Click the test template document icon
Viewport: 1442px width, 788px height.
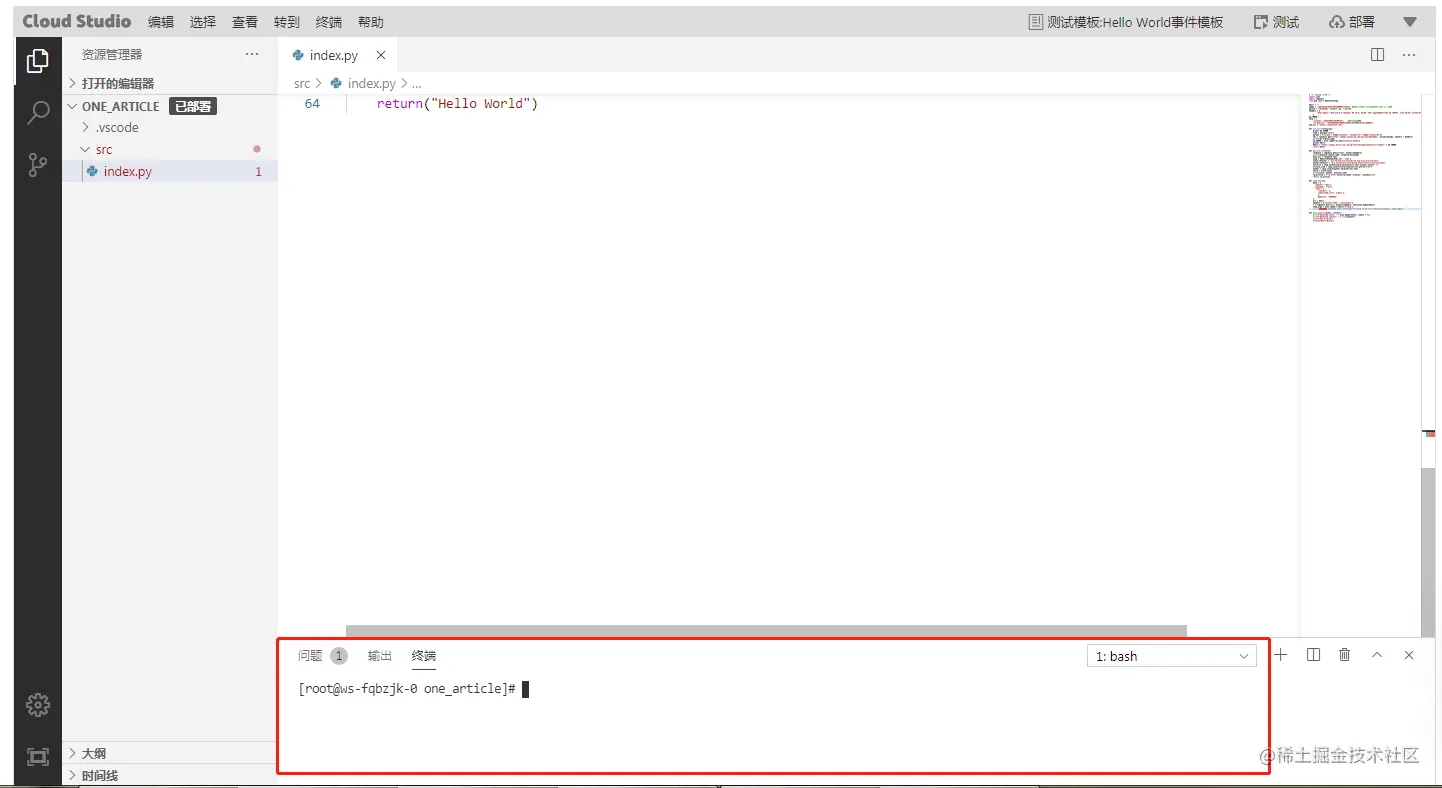point(1035,22)
